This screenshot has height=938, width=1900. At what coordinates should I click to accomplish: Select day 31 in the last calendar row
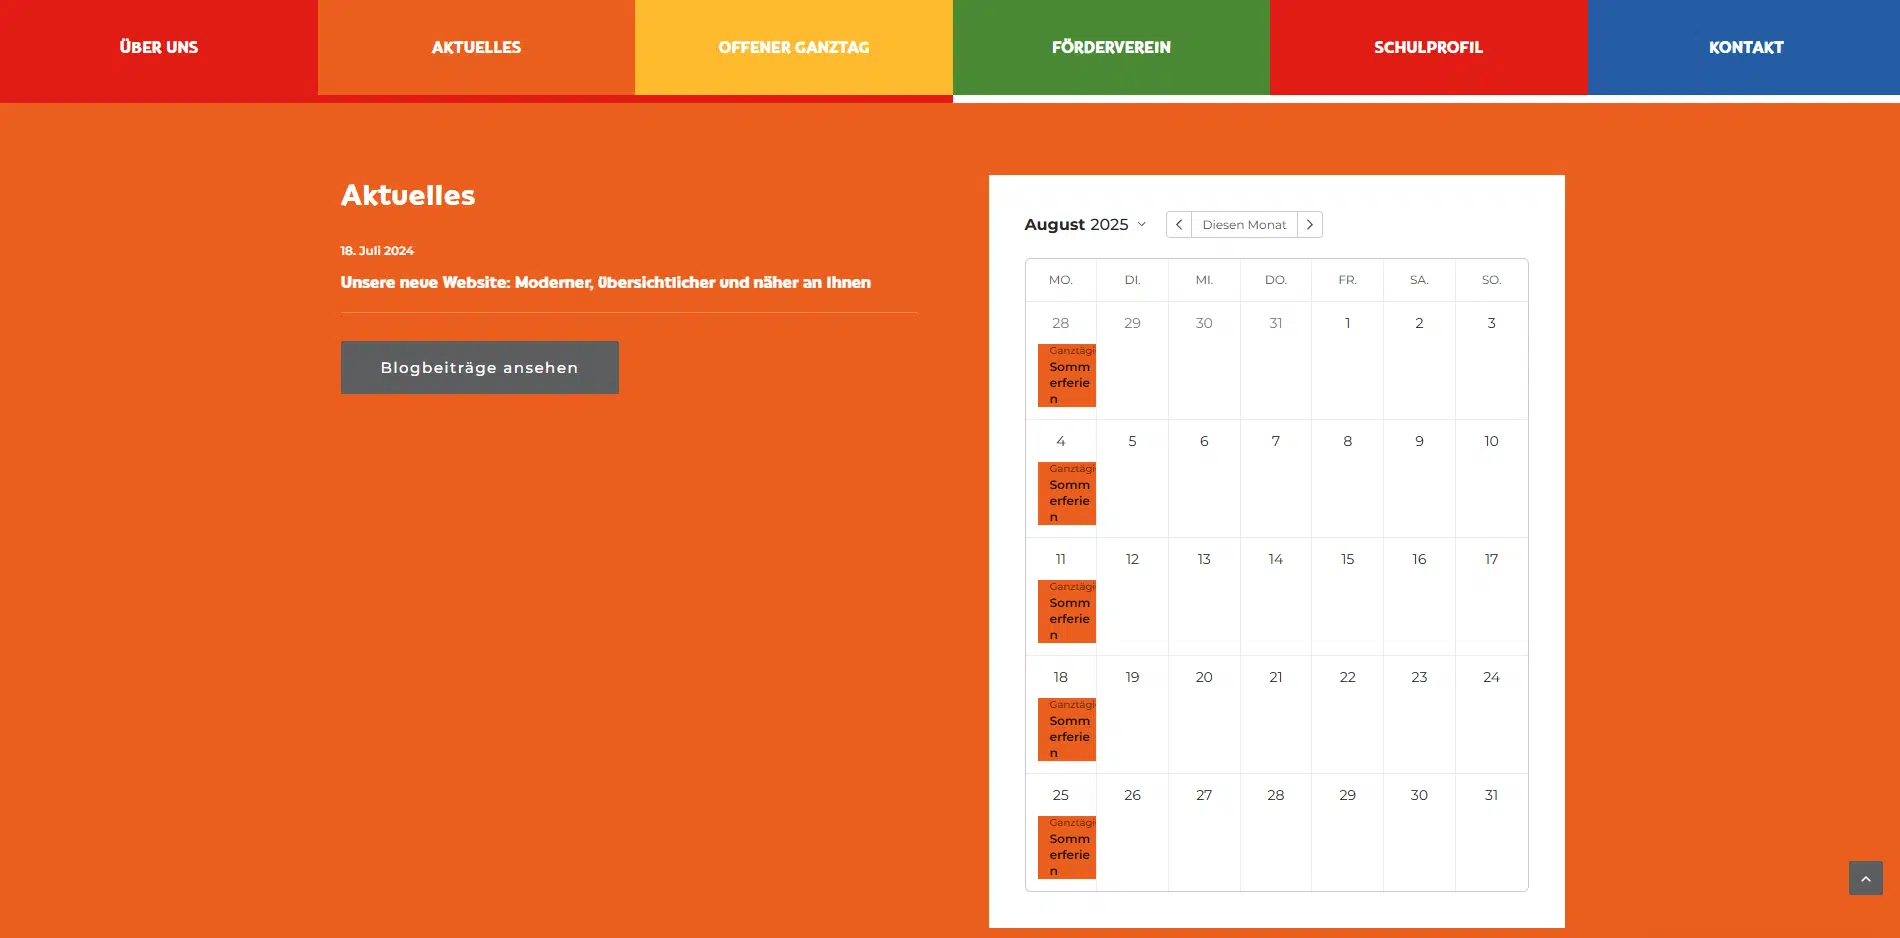pyautogui.click(x=1491, y=795)
